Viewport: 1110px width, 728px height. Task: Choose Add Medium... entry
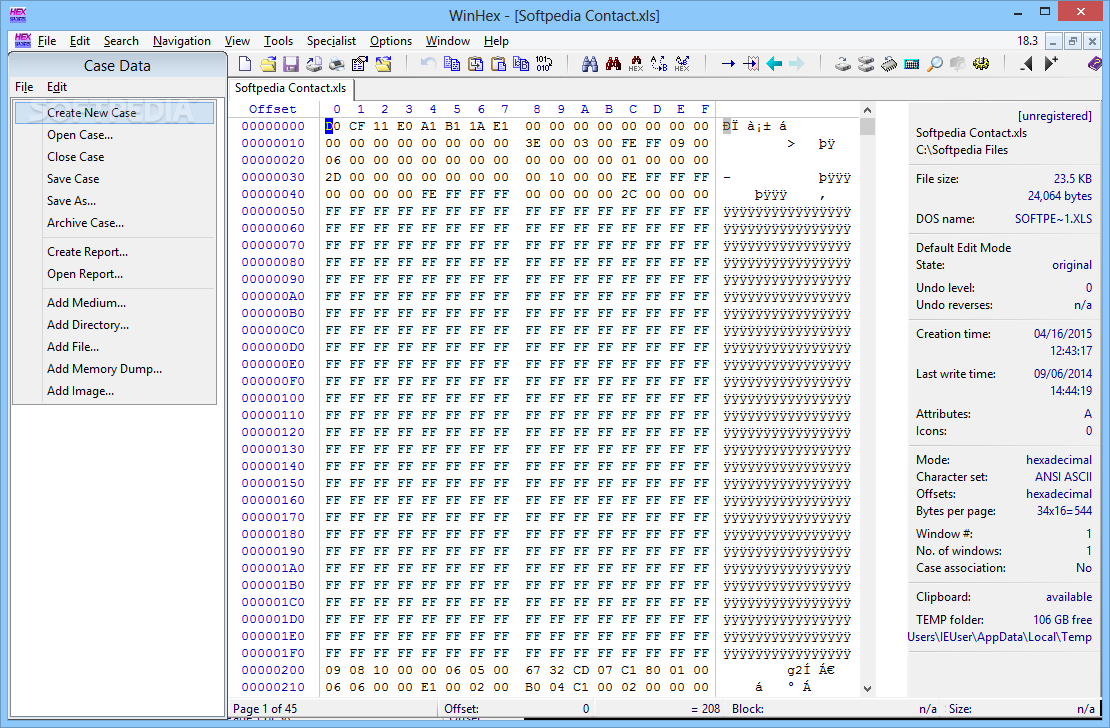pyautogui.click(x=115, y=302)
